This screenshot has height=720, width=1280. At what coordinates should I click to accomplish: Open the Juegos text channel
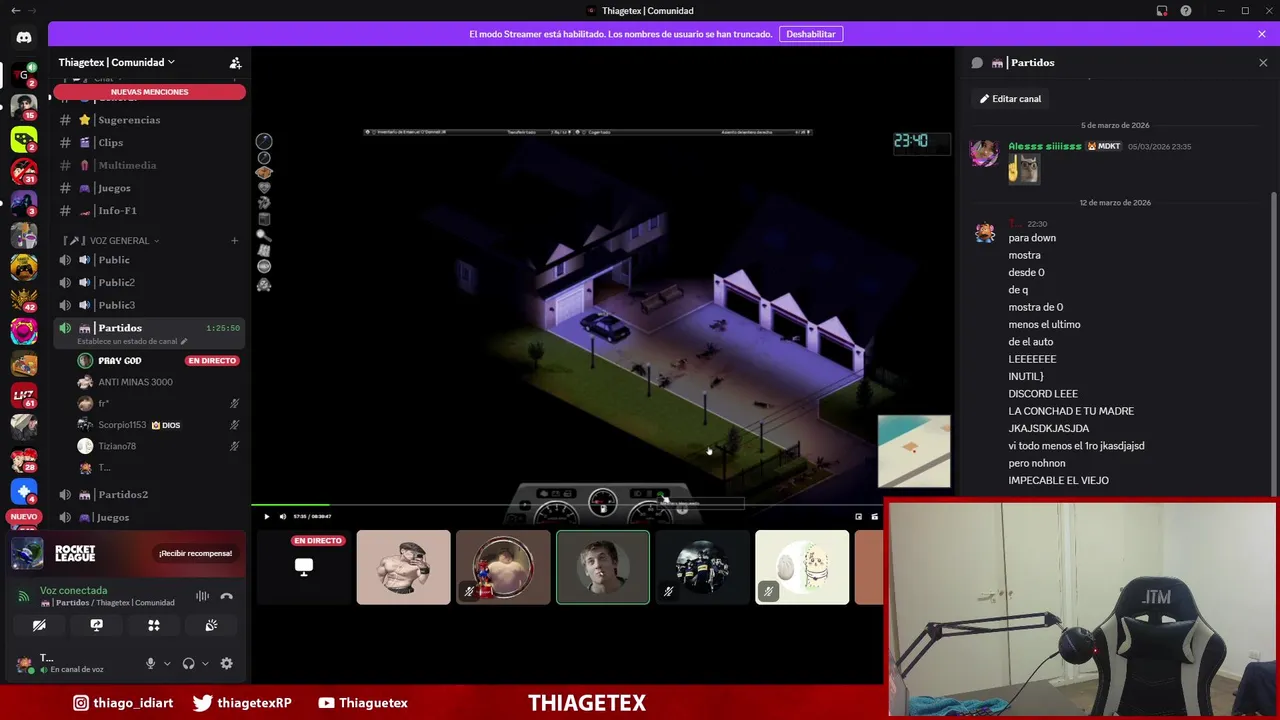click(x=149, y=188)
